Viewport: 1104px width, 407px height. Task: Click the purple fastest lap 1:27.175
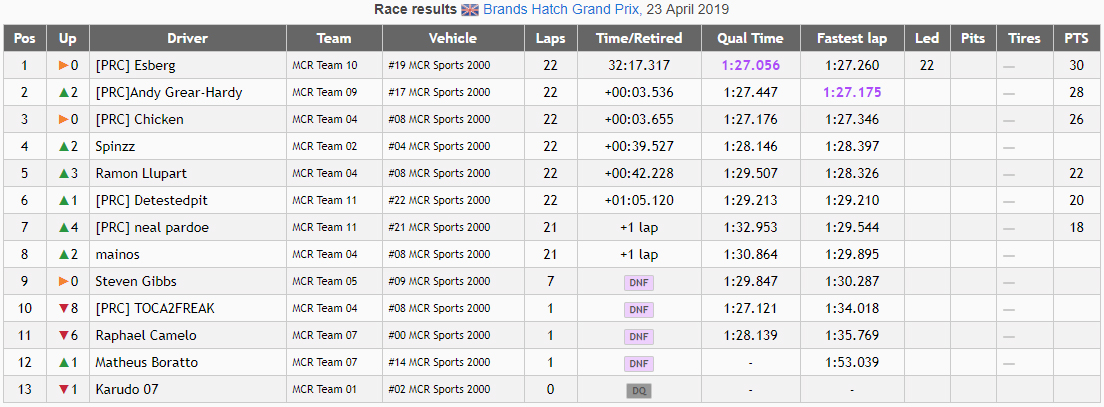pyautogui.click(x=852, y=92)
